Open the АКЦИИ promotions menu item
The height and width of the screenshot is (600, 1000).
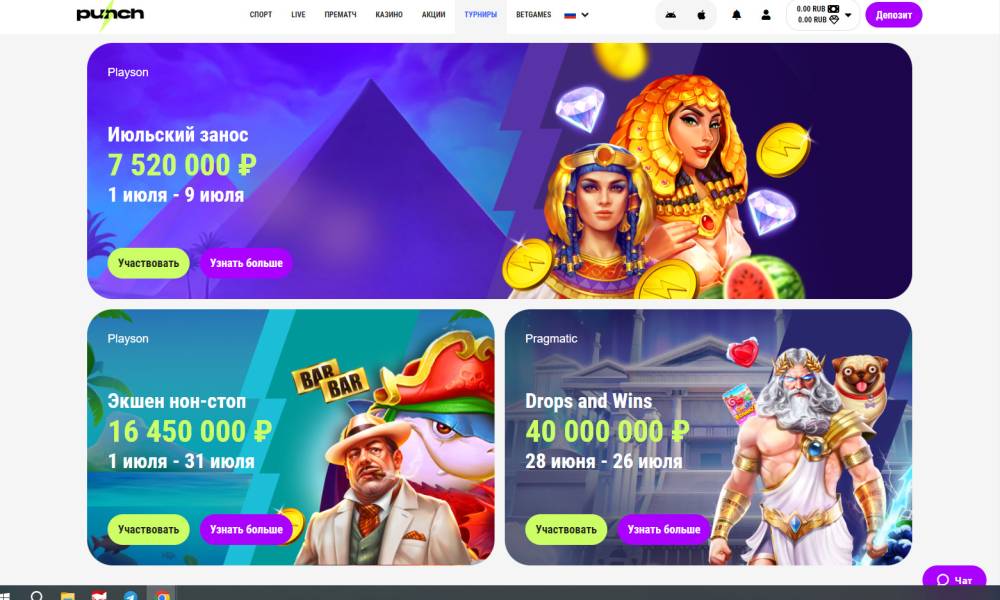point(434,15)
